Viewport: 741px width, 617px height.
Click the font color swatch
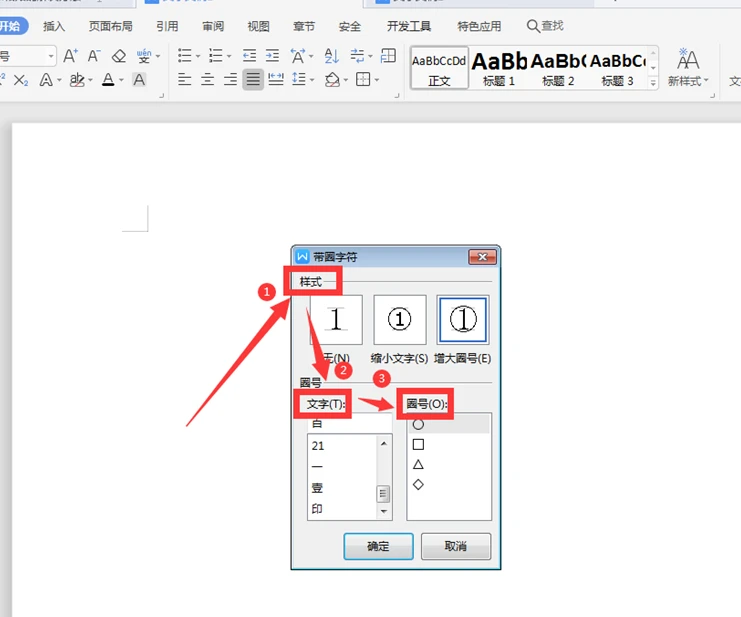point(107,80)
